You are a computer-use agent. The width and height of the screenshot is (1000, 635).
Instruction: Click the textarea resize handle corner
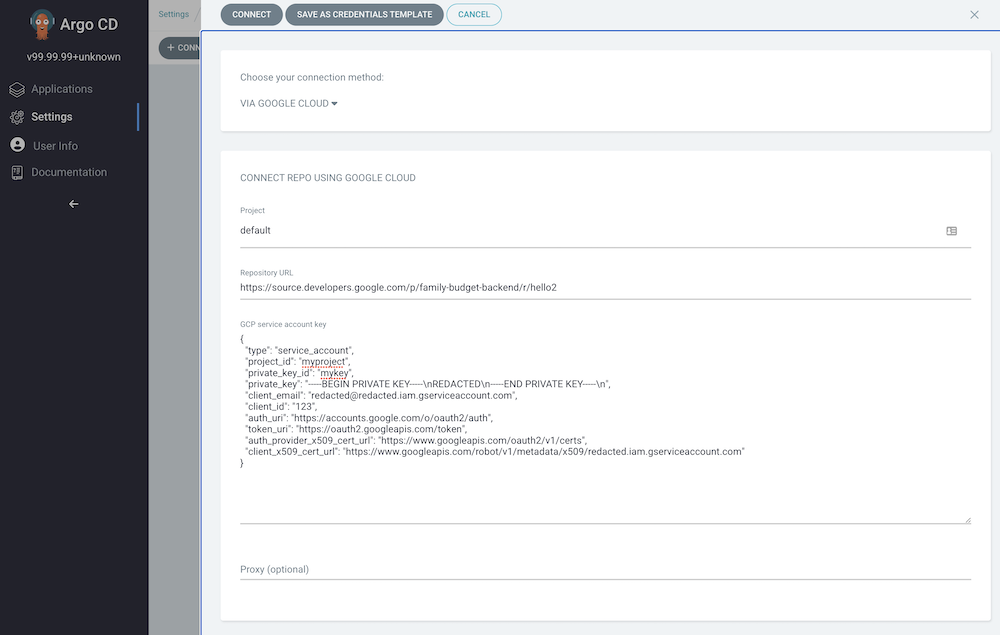(967, 519)
